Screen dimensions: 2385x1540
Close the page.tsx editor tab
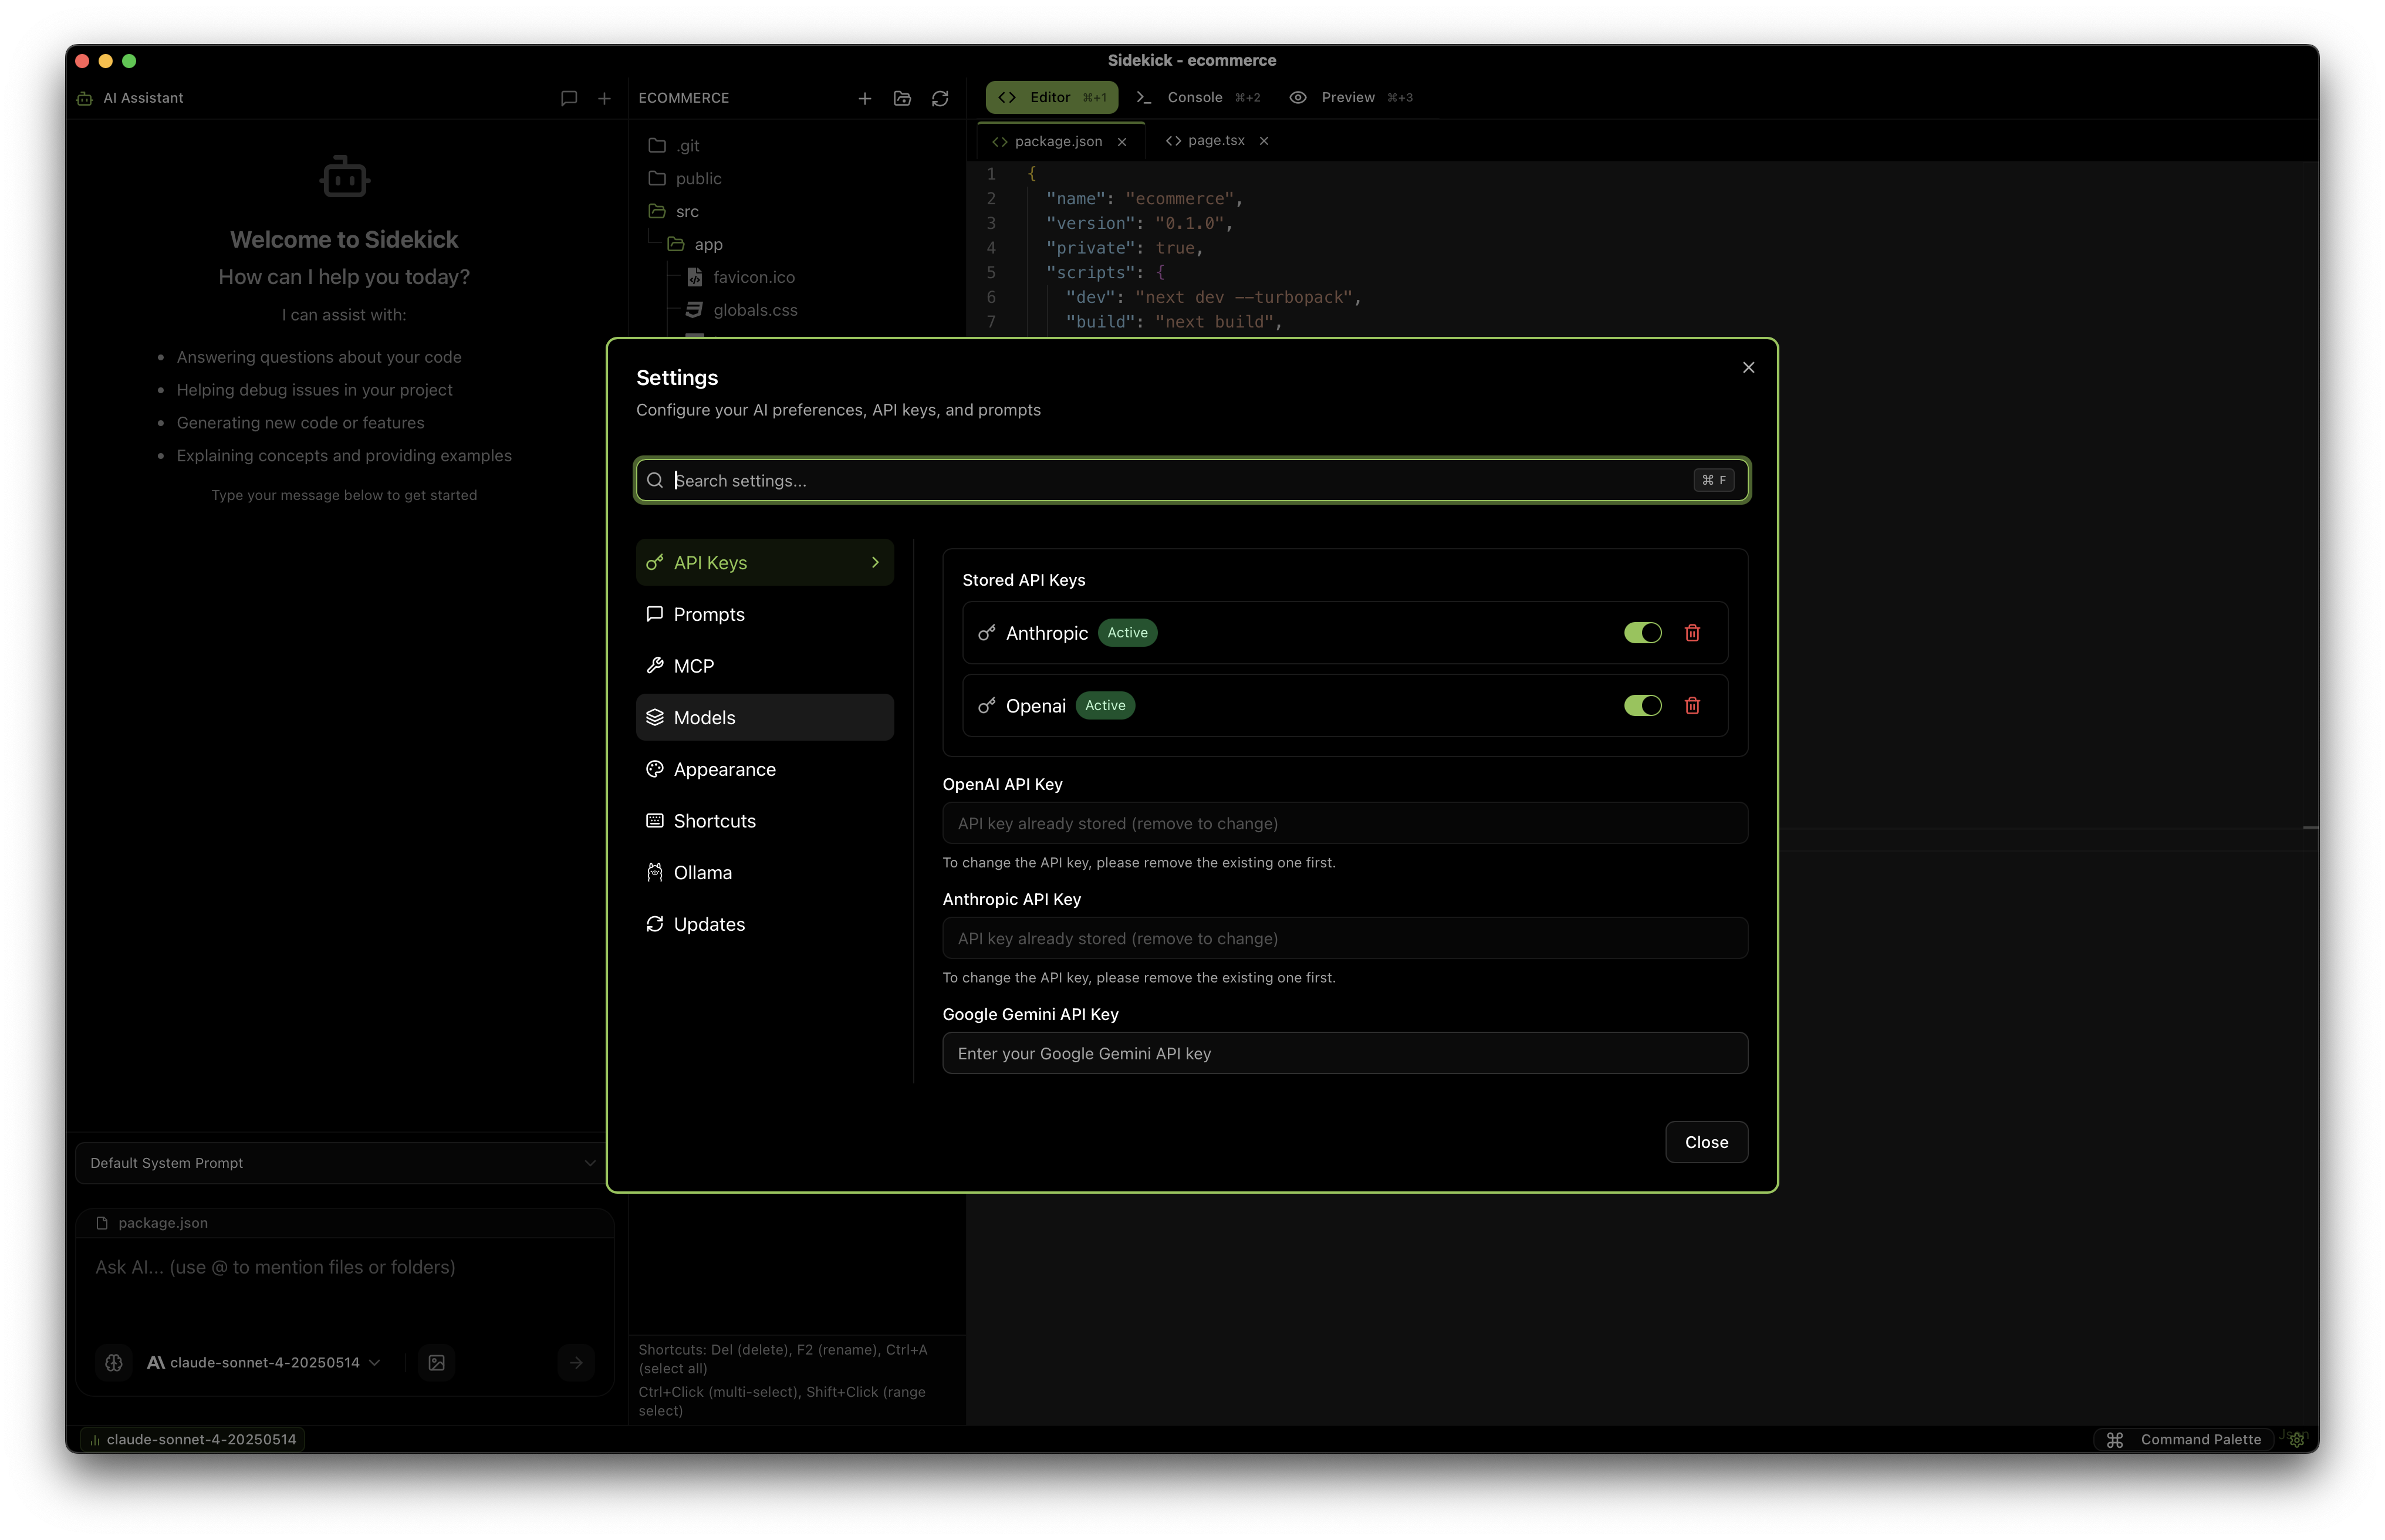coord(1264,141)
